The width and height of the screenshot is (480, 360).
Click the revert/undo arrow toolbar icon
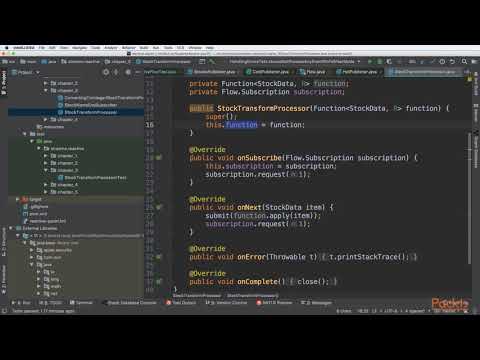tap(452, 62)
